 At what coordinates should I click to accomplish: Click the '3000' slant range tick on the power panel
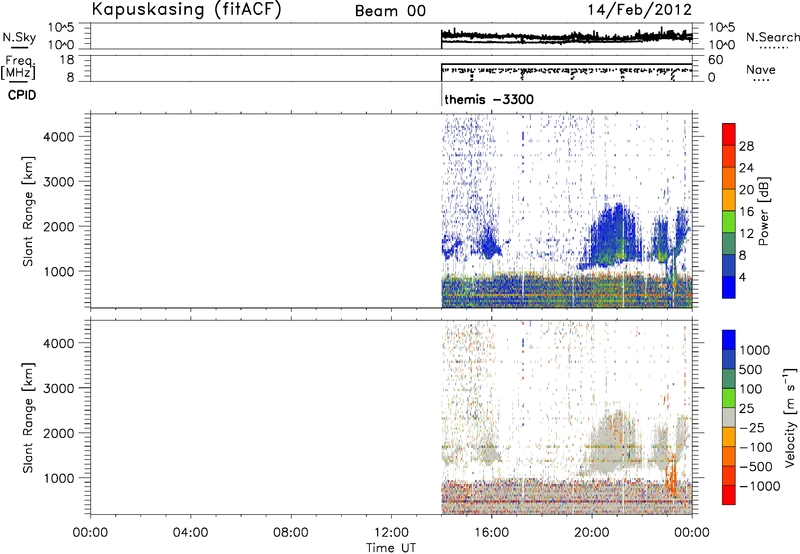[59, 182]
